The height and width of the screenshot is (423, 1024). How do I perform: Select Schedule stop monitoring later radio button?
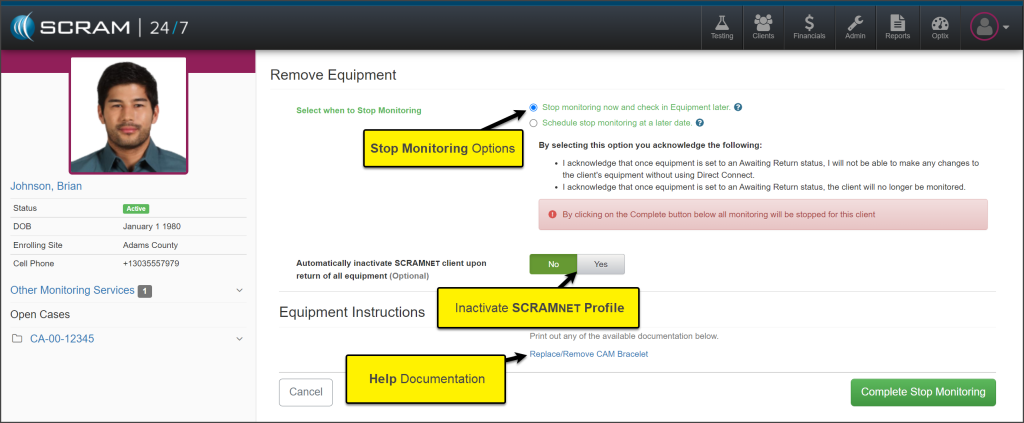[x=534, y=123]
